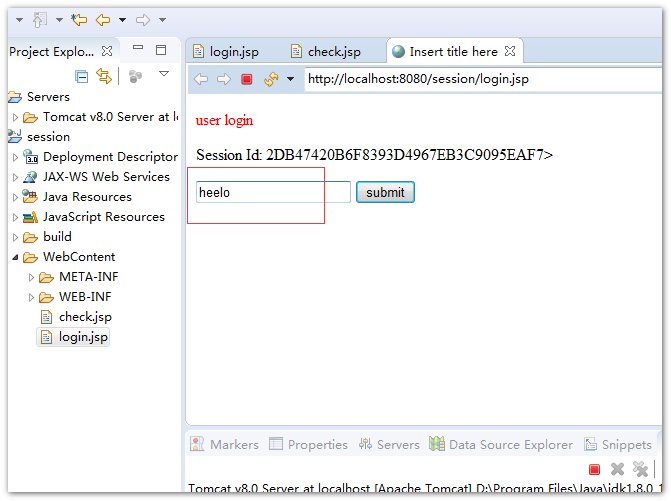Image resolution: width=671 pixels, height=501 pixels.
Task: Go forward in the internal web browser
Action: [223, 79]
